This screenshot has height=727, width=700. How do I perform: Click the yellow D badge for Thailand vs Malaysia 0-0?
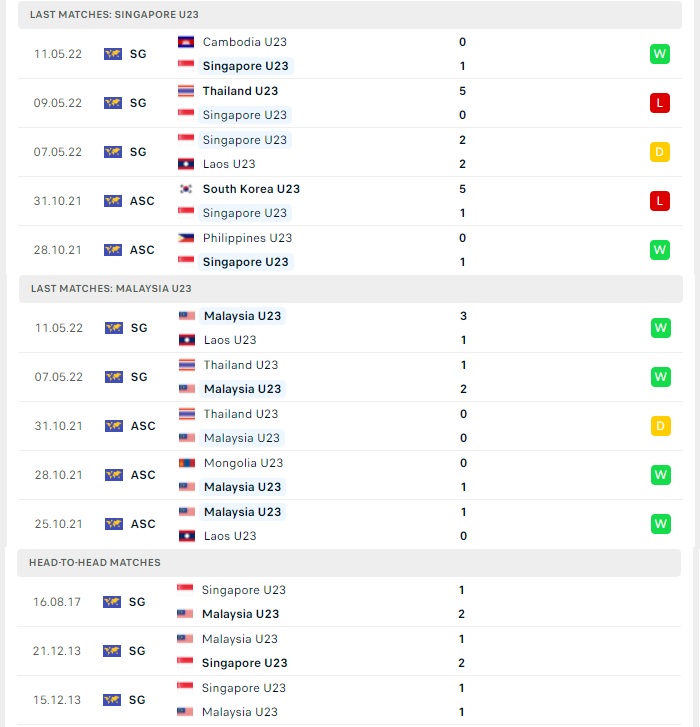[661, 426]
